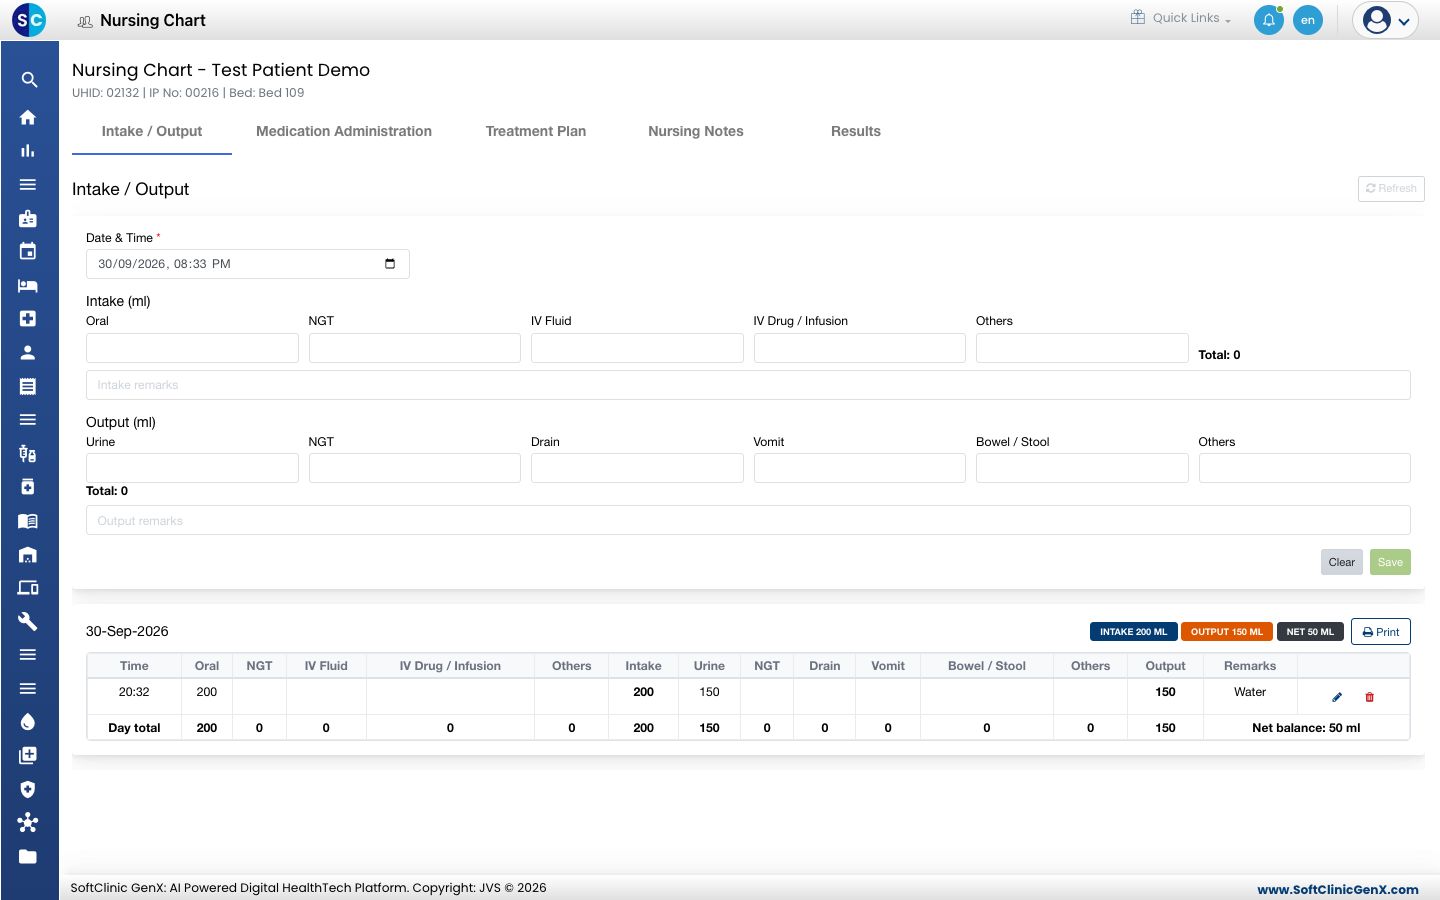1440x900 pixels.
Task: Go to home icon in sidebar
Action: click(28, 117)
